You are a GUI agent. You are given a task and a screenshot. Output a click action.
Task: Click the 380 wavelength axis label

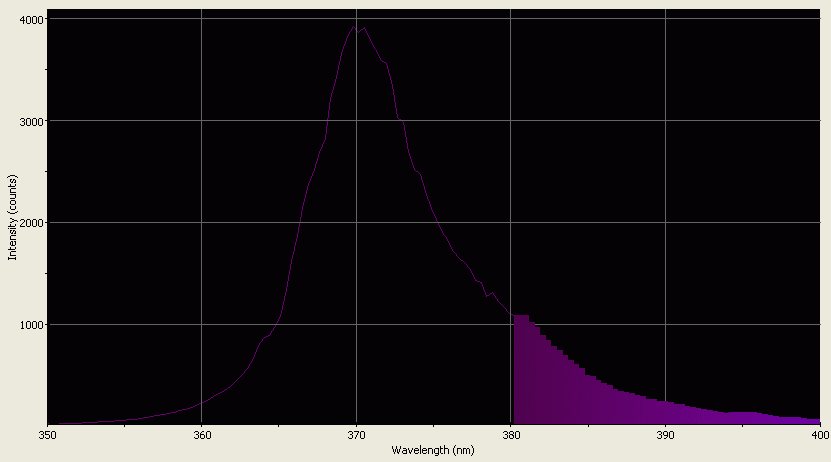[510, 435]
